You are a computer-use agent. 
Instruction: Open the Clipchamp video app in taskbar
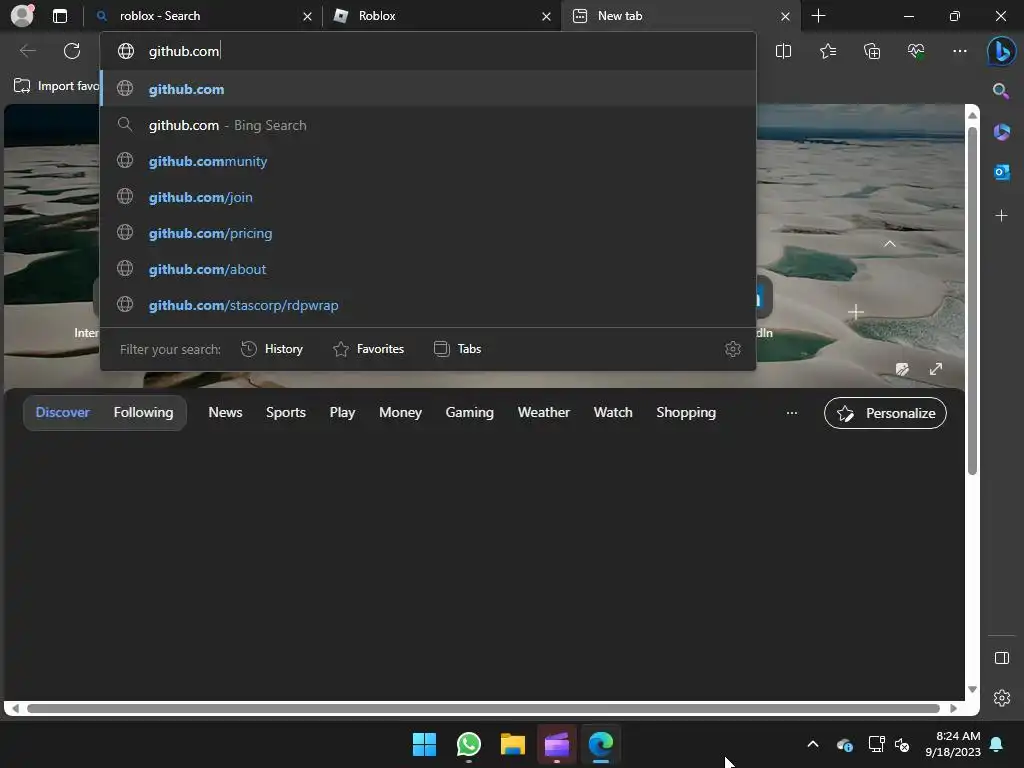(x=557, y=744)
